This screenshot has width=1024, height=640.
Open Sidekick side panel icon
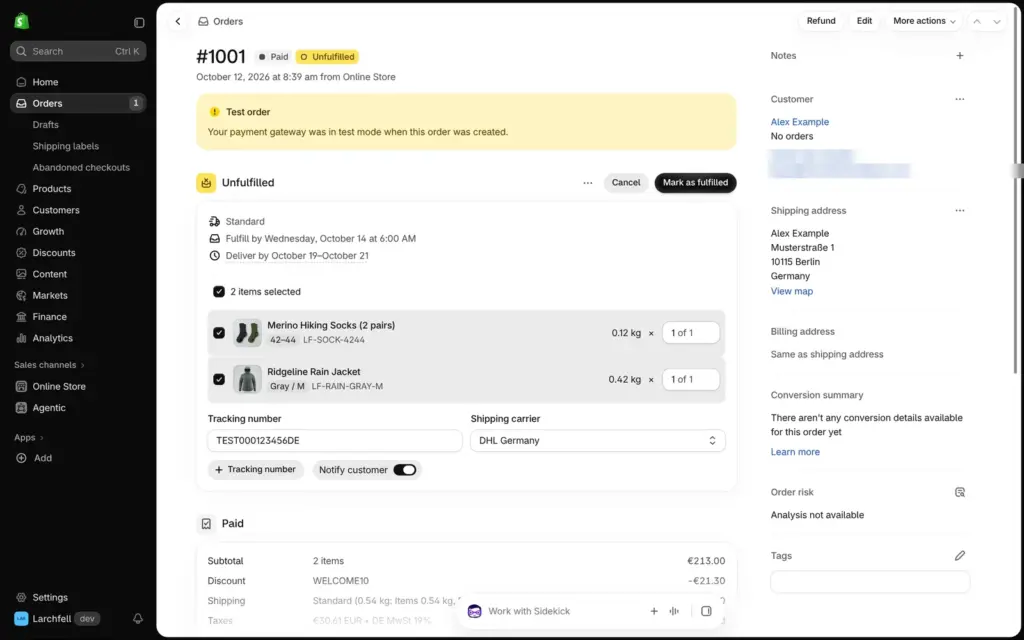pos(706,611)
